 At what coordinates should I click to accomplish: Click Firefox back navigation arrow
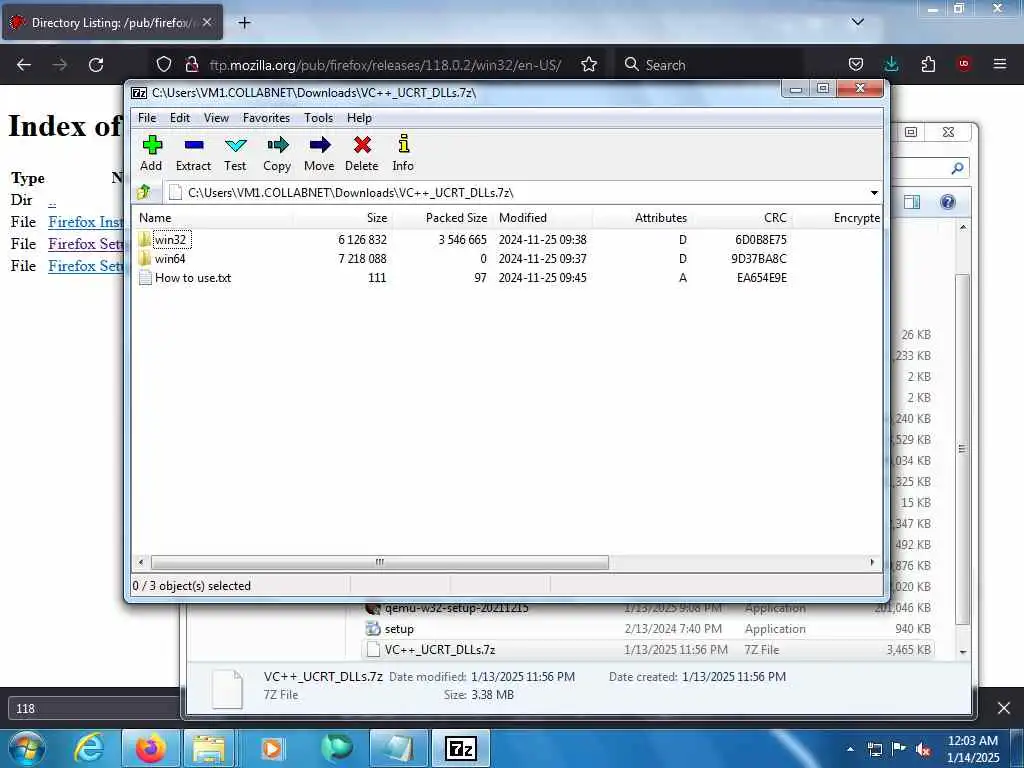click(24, 65)
